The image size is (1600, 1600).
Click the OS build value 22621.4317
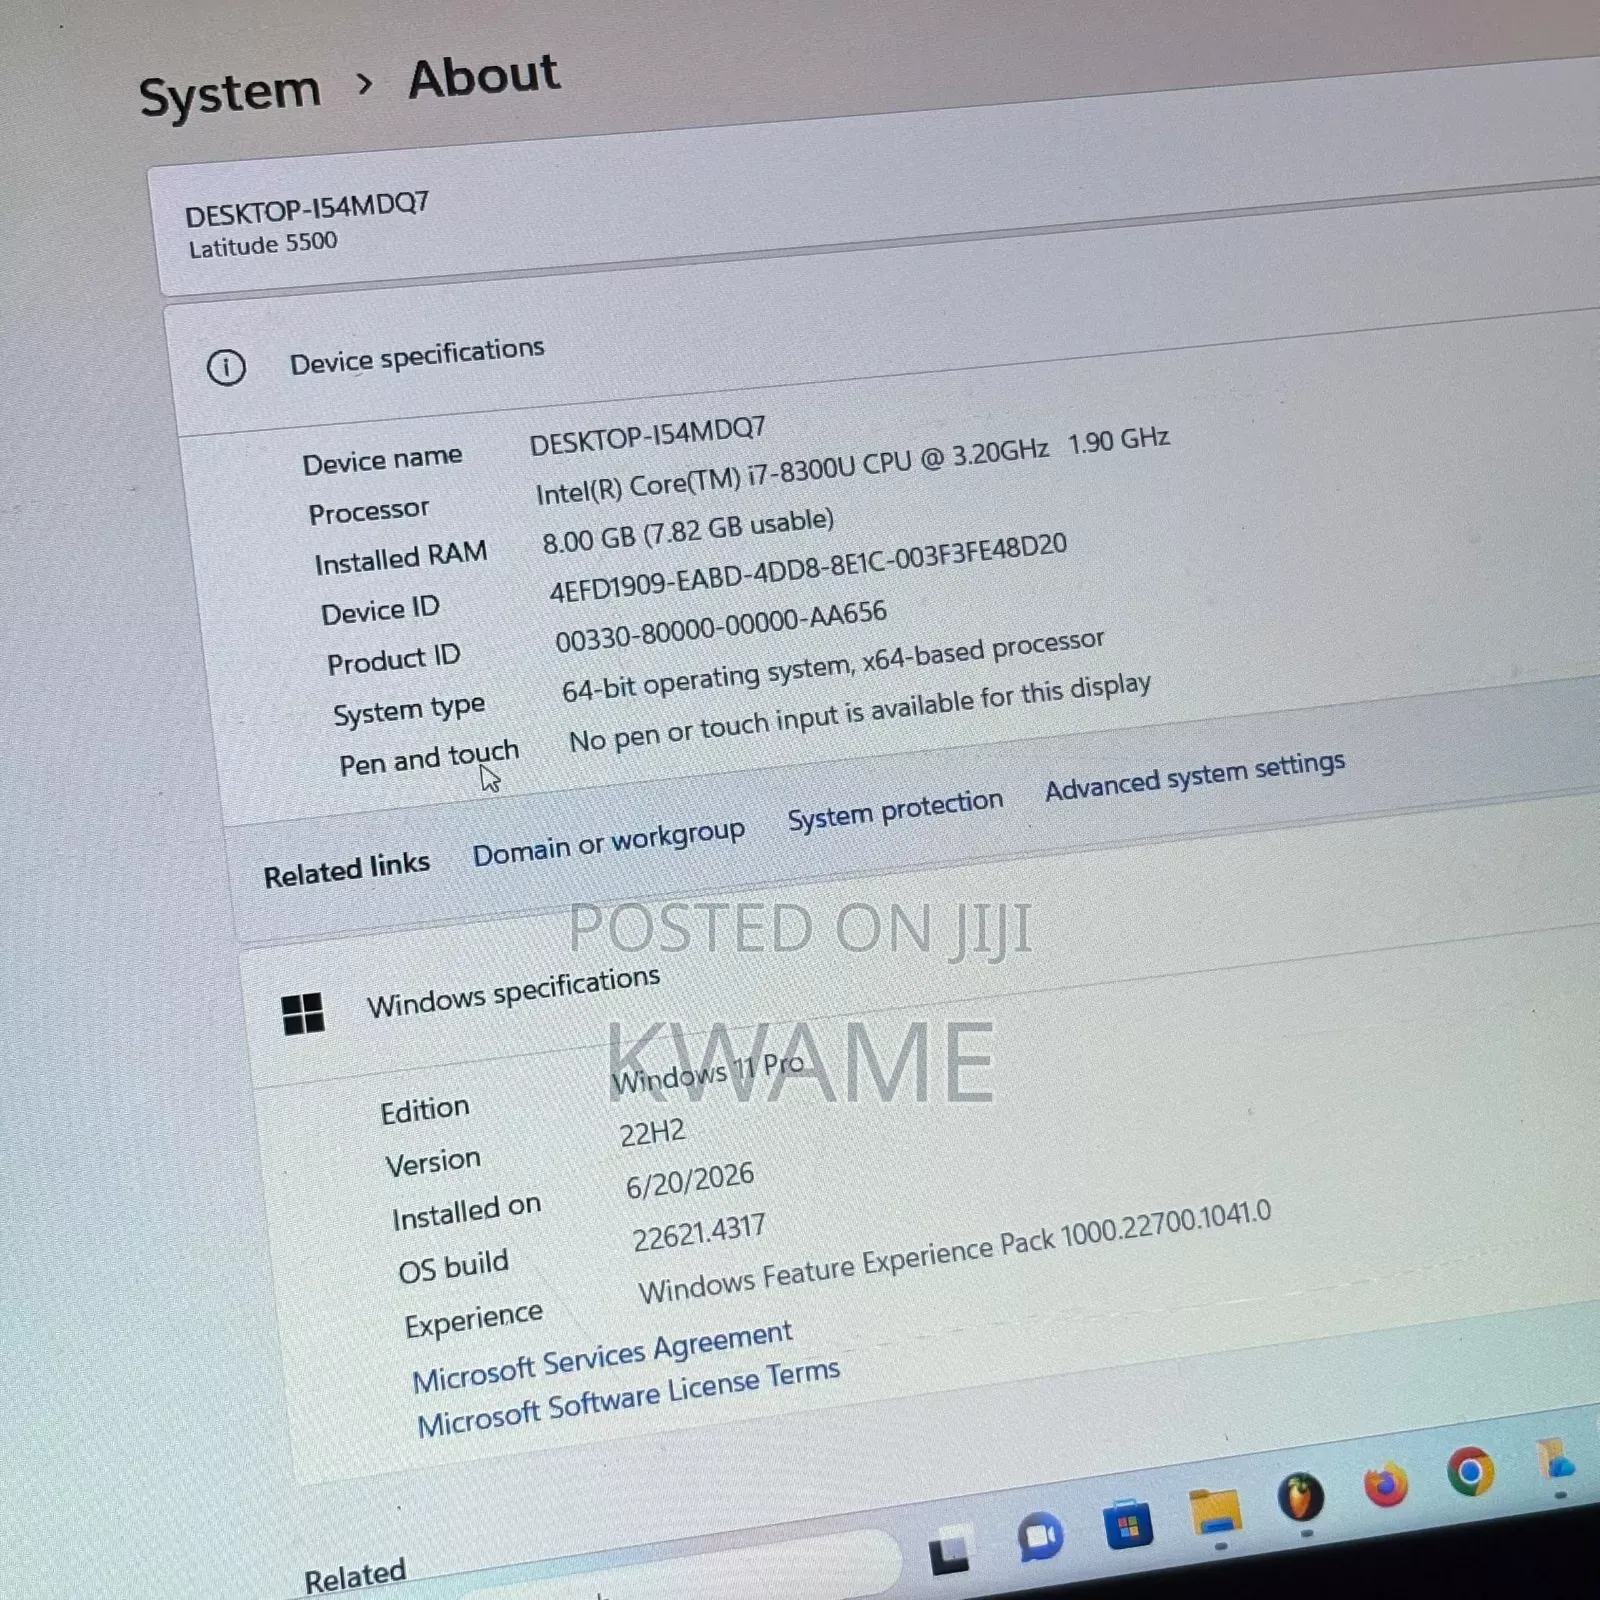pos(699,1233)
